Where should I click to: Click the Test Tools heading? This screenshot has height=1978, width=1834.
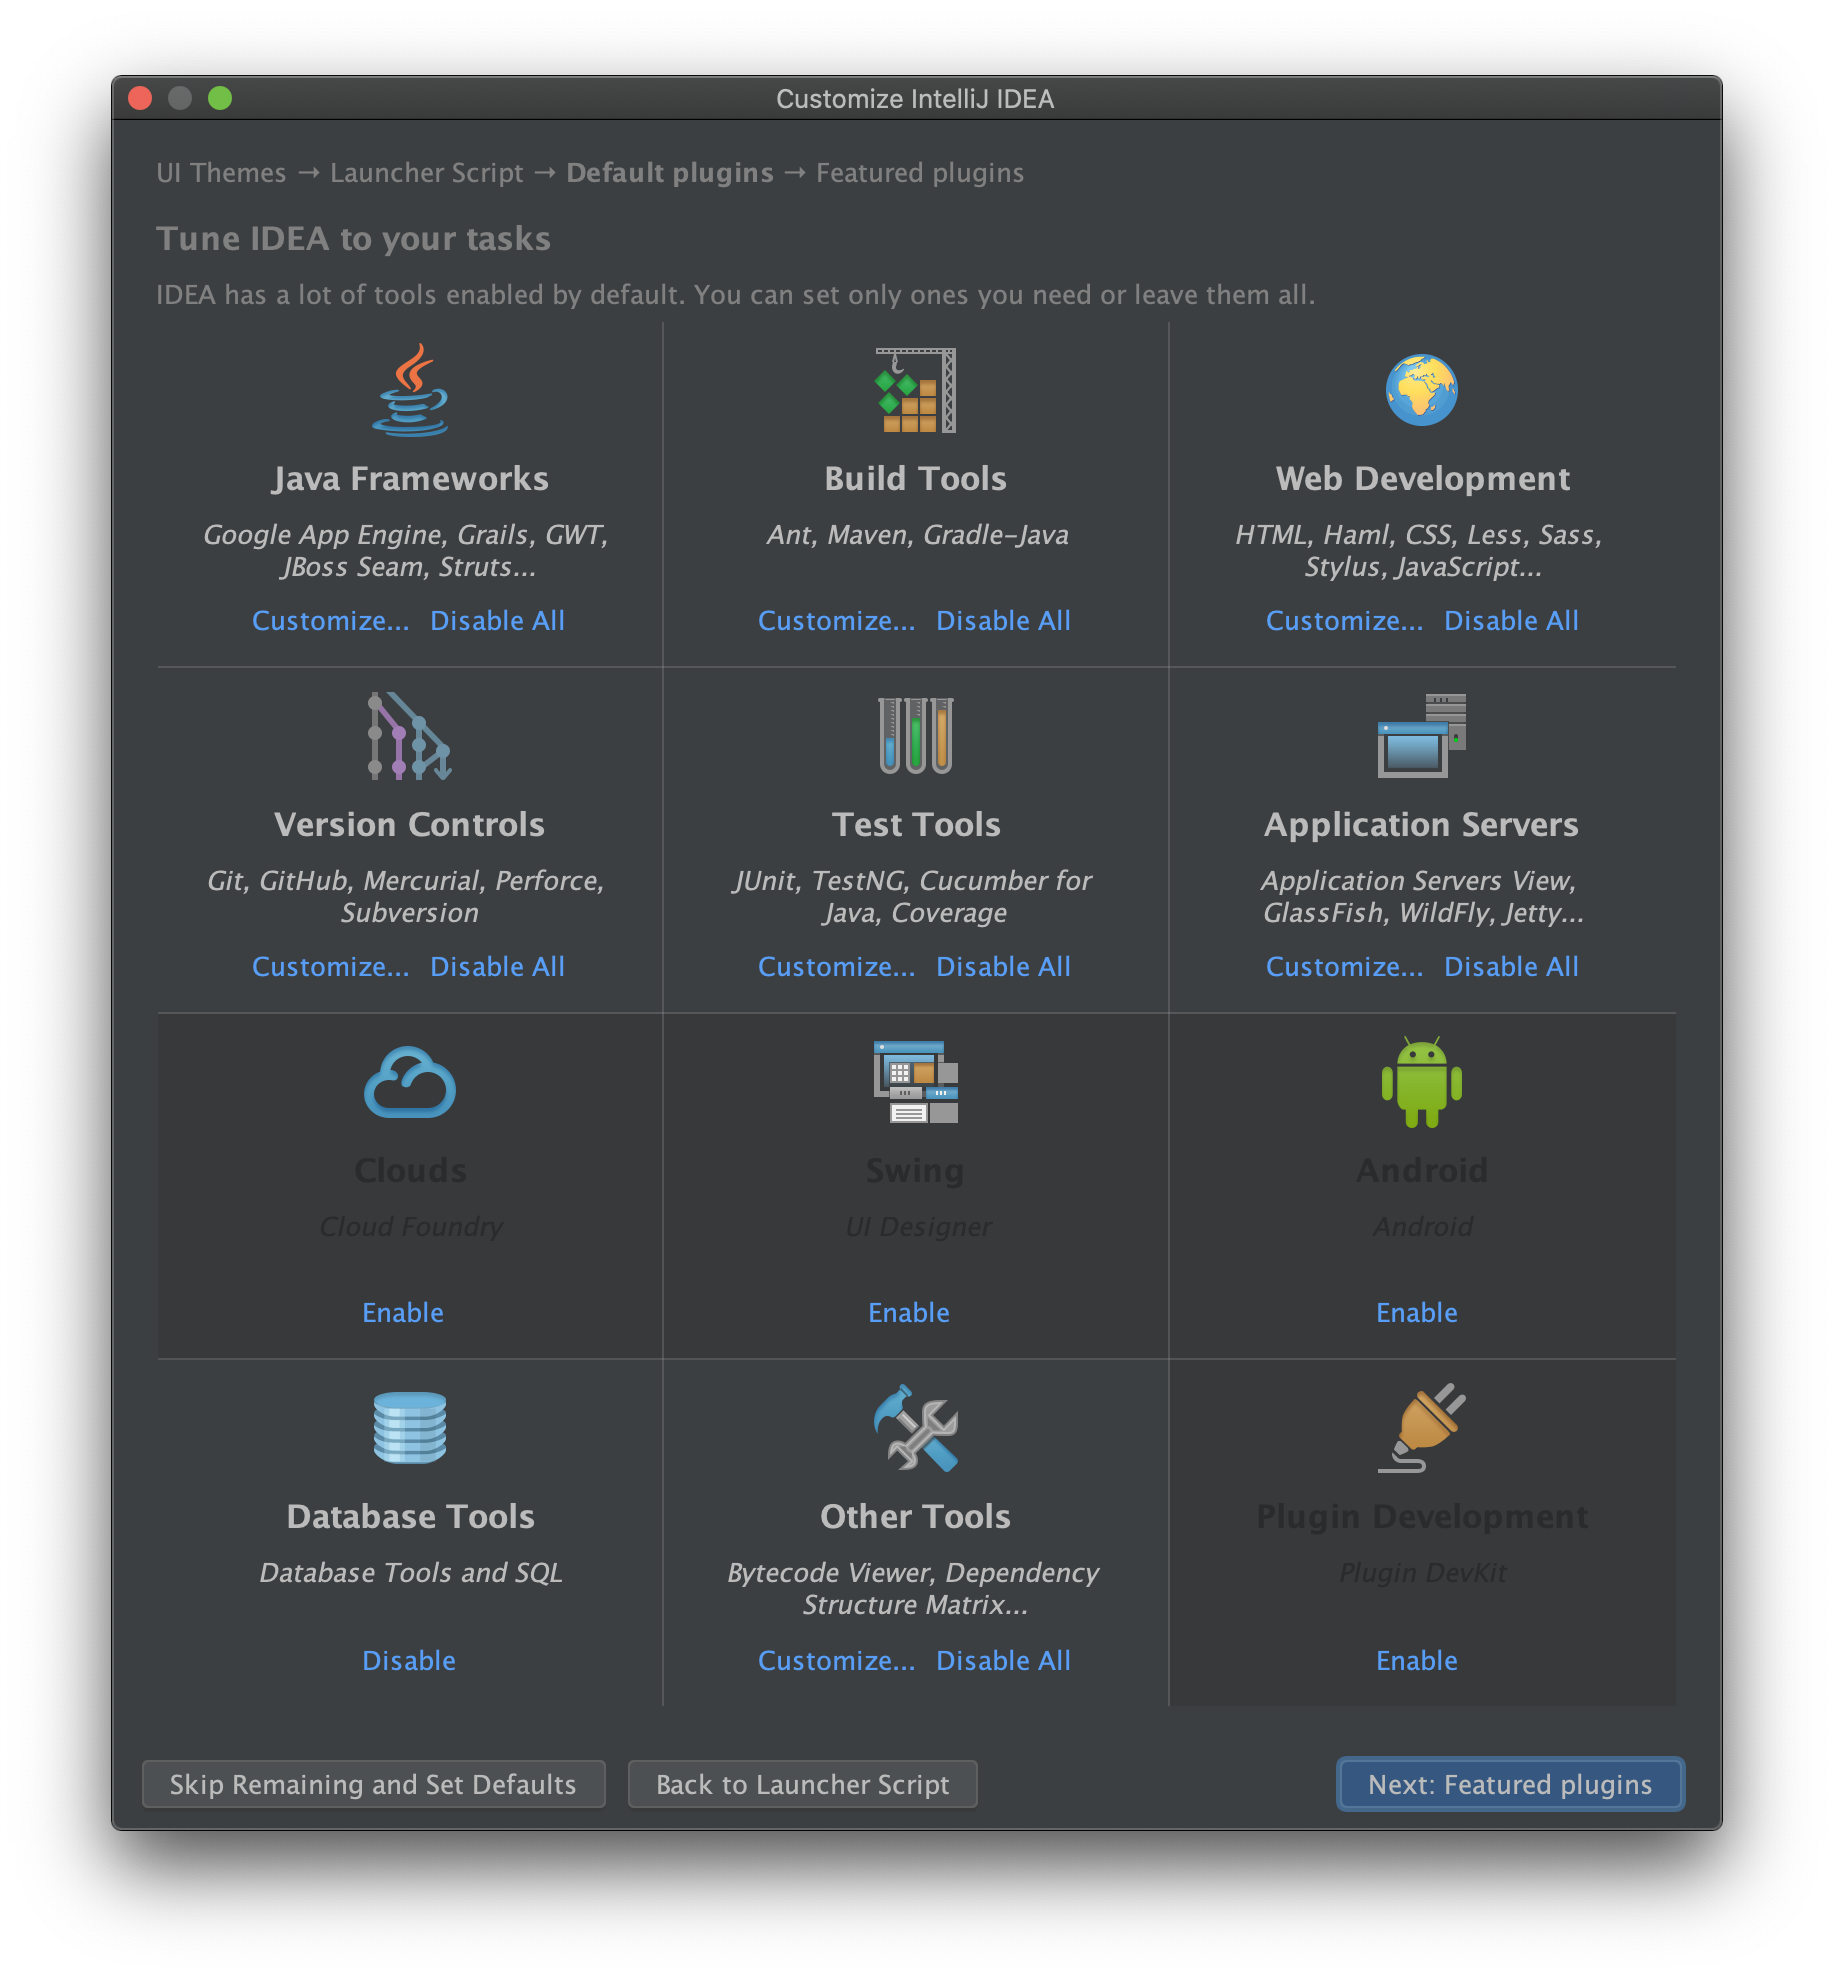click(916, 825)
